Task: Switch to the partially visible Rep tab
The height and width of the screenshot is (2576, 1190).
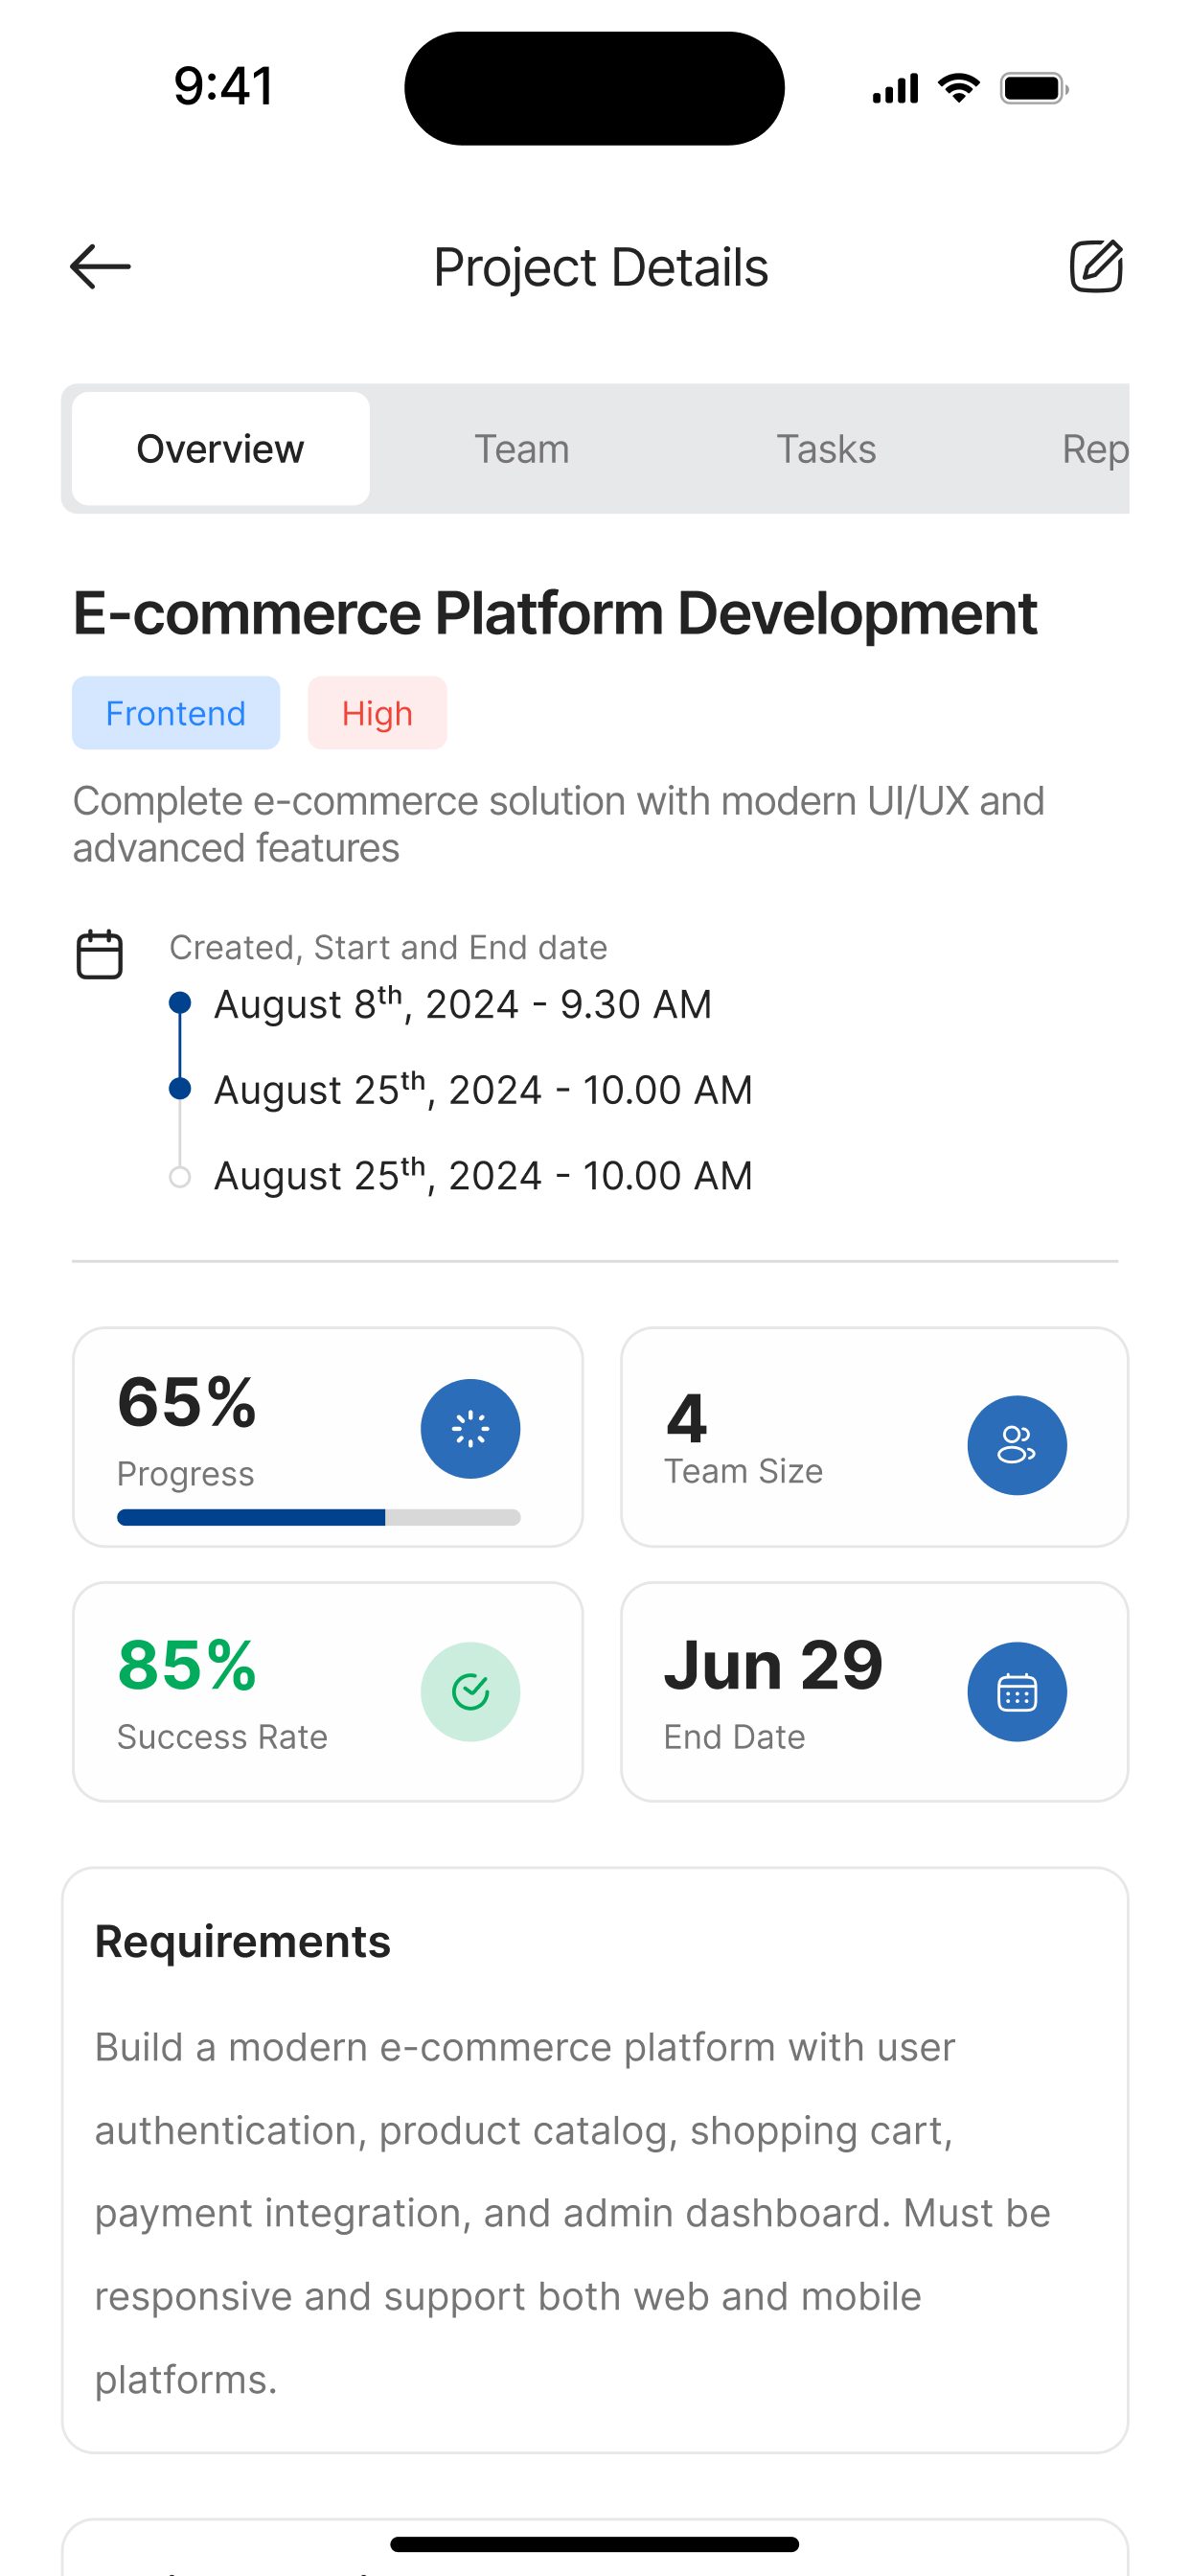Action: tap(1095, 449)
